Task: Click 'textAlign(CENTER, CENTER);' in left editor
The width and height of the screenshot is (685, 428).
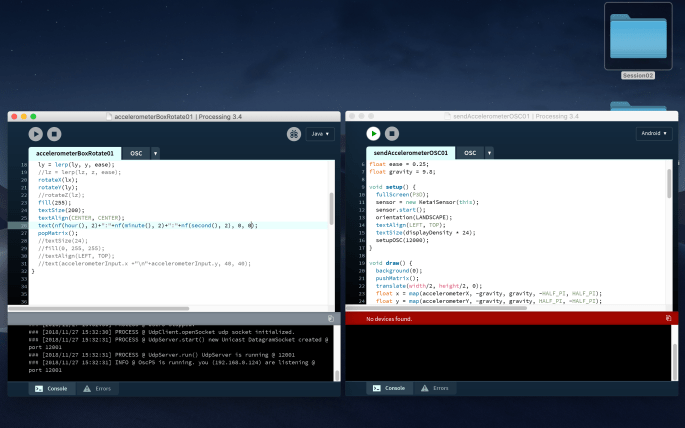Action: coord(81,218)
